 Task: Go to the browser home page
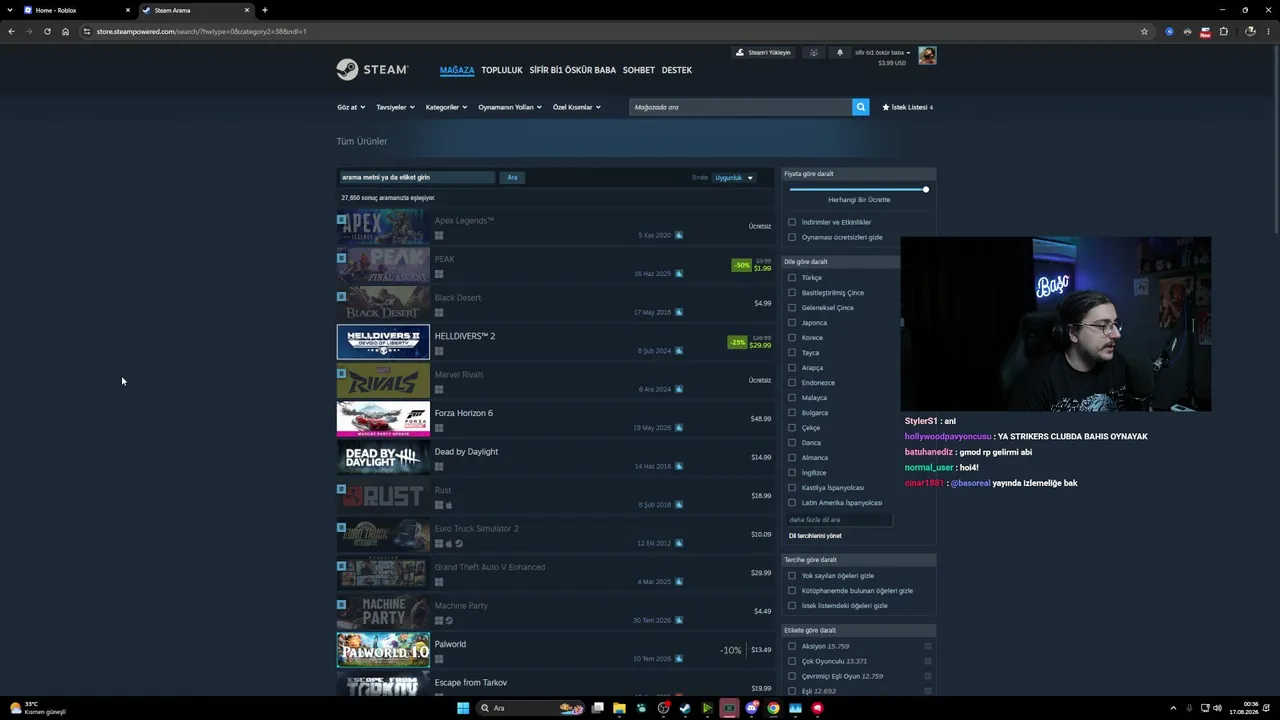tap(65, 31)
